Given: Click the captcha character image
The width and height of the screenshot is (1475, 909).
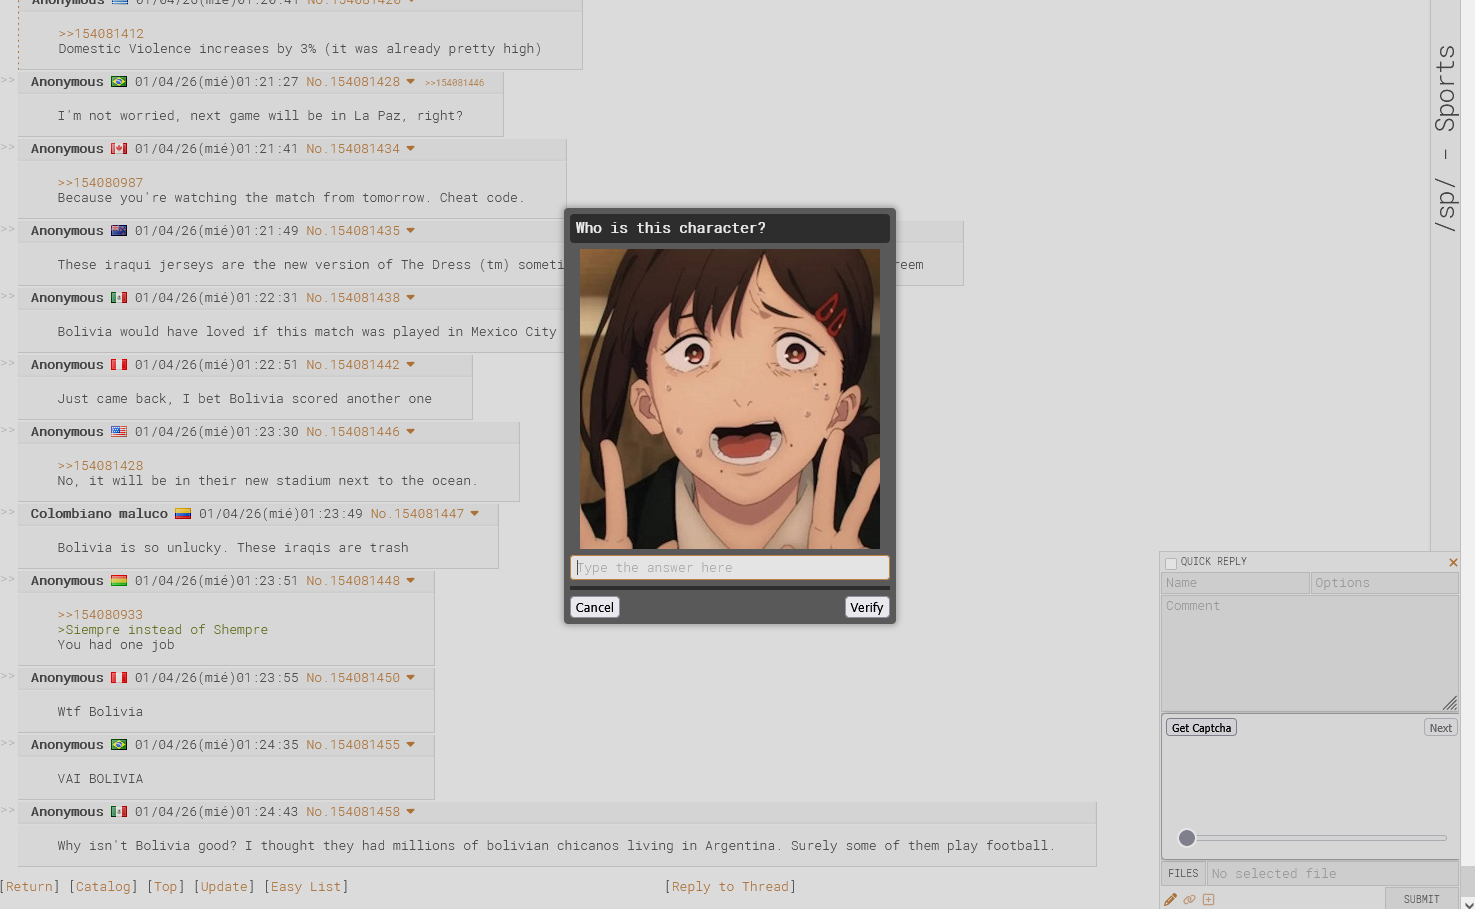Looking at the screenshot, I should (x=730, y=399).
